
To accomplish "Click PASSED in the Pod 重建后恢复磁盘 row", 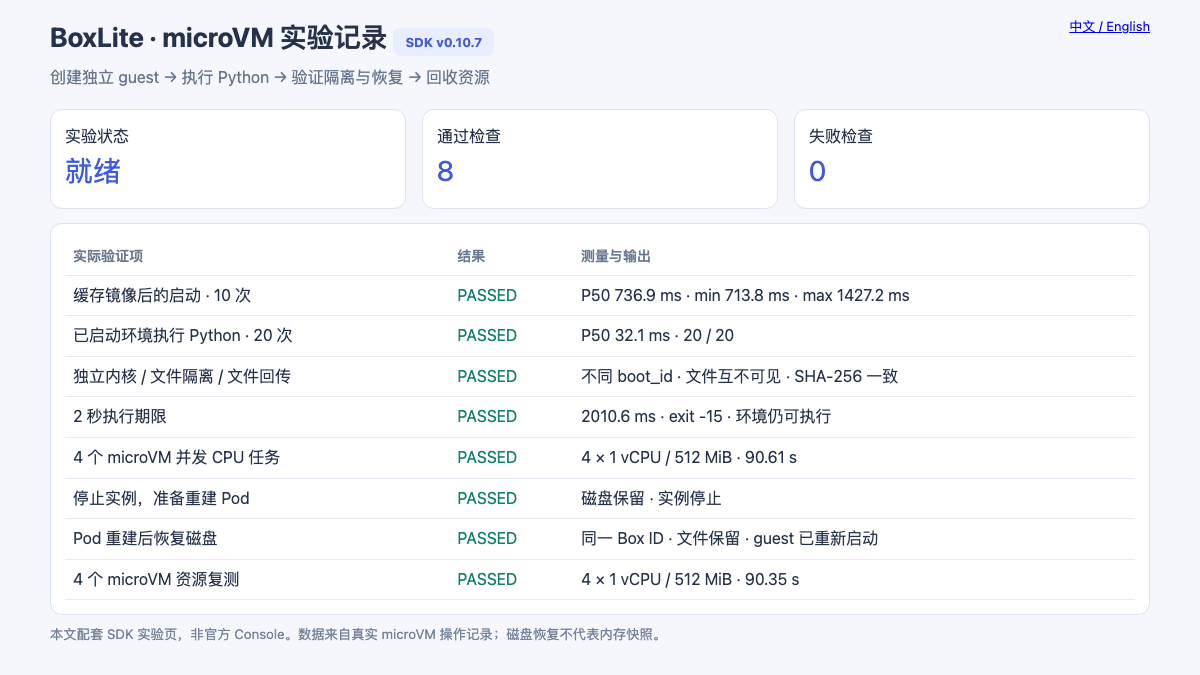I will coord(487,538).
